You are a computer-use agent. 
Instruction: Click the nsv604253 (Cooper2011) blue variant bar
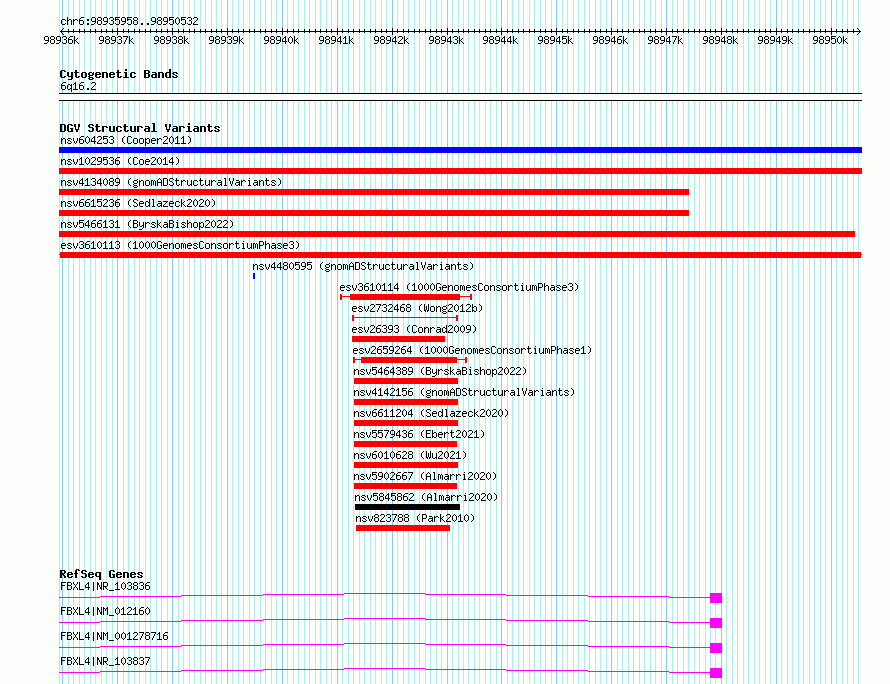[460, 150]
